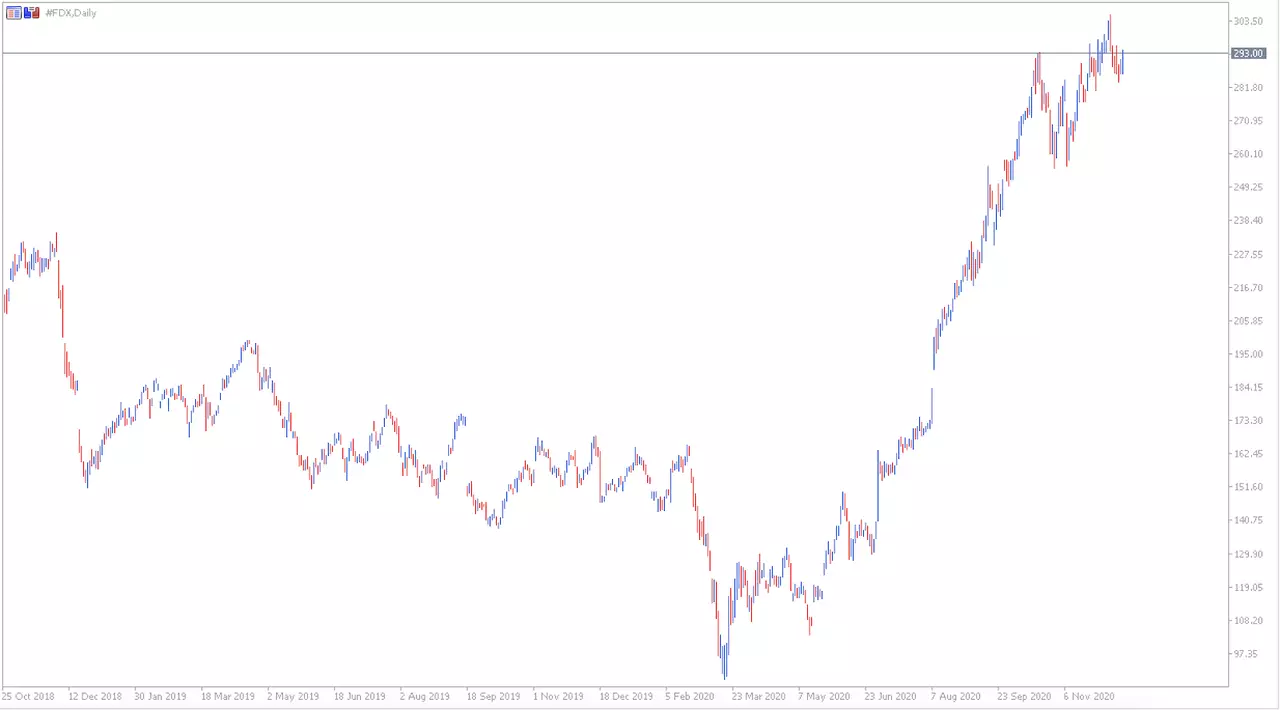
Task: Click the 129.90 price scale value
Action: 1247,554
